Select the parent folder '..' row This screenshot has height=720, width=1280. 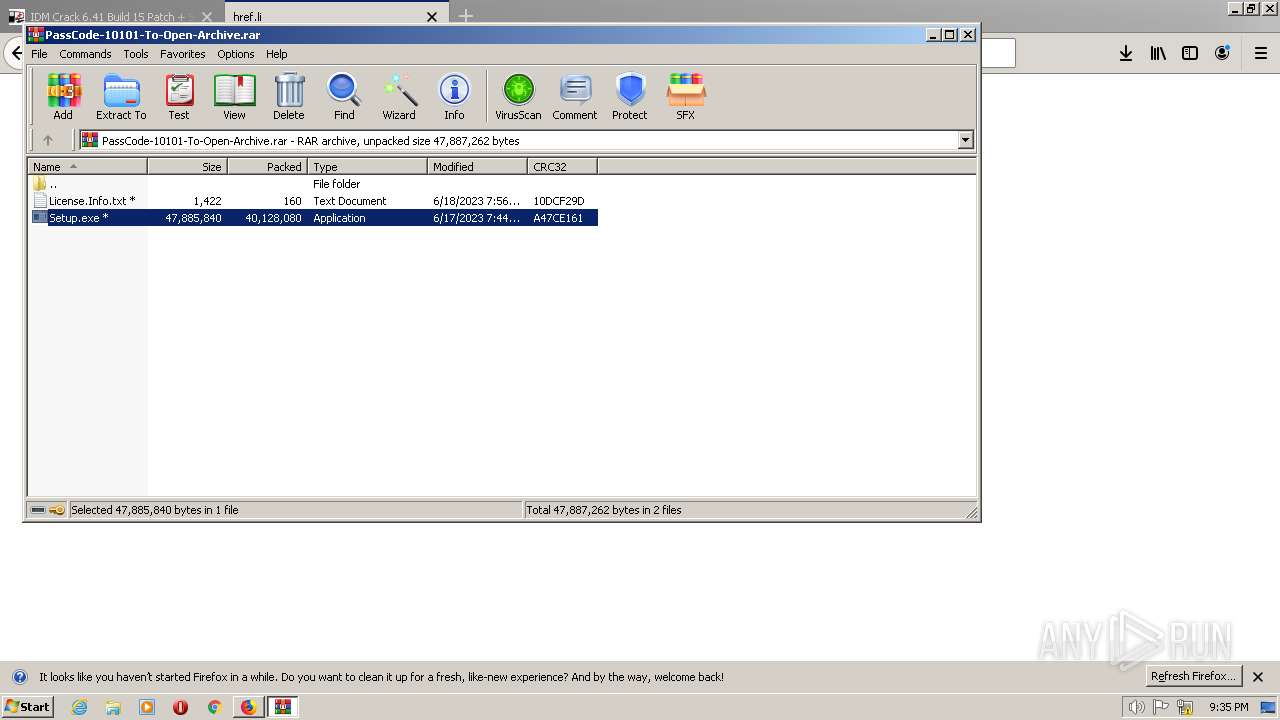click(x=313, y=184)
